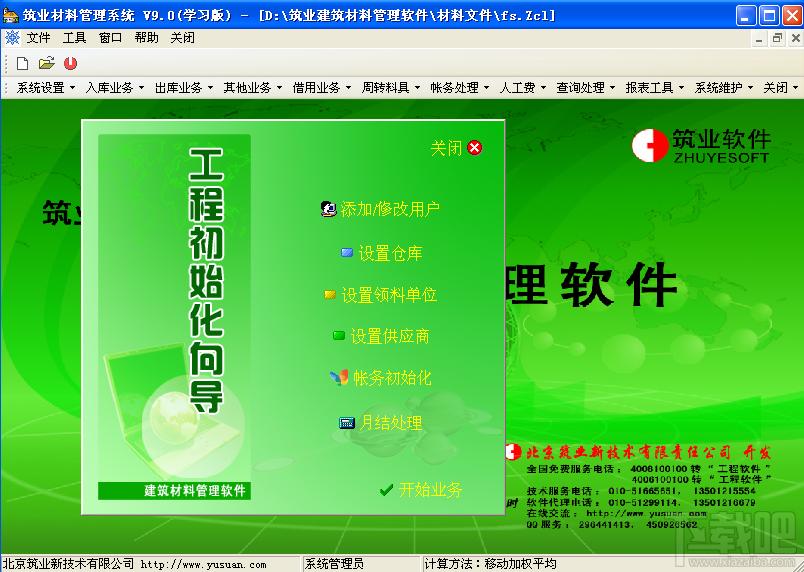The width and height of the screenshot is (804, 572).
Task: Click the application house icon in title bar
Action: 10,15
